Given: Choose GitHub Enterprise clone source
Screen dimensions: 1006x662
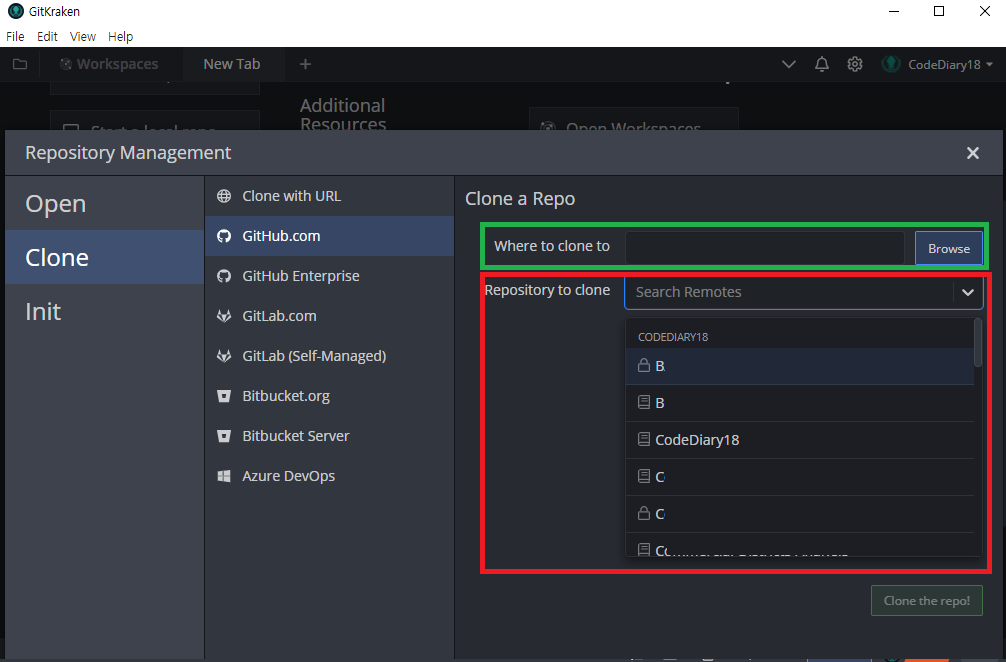Looking at the screenshot, I should pyautogui.click(x=329, y=276).
